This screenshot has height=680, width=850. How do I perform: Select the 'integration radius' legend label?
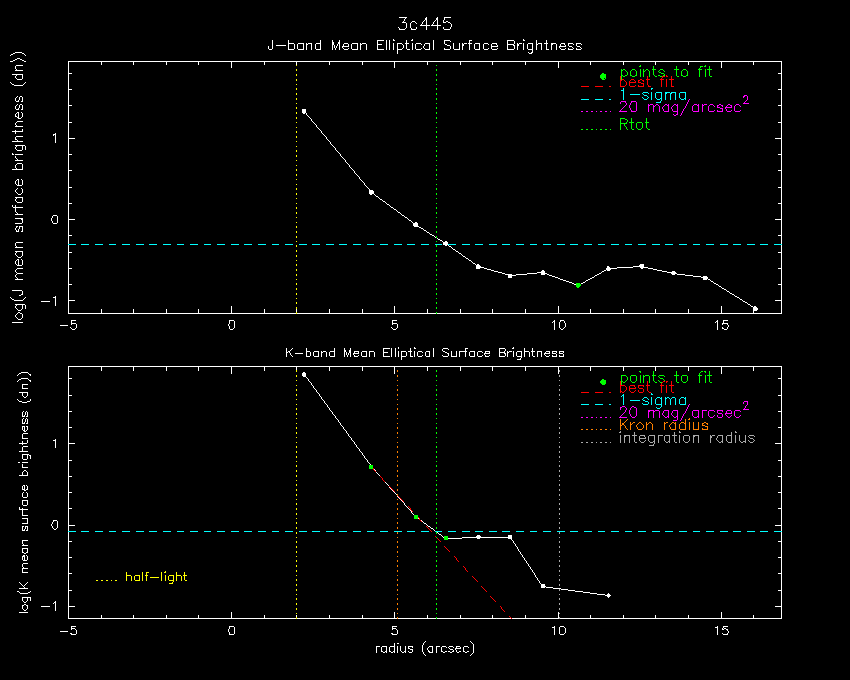point(687,438)
